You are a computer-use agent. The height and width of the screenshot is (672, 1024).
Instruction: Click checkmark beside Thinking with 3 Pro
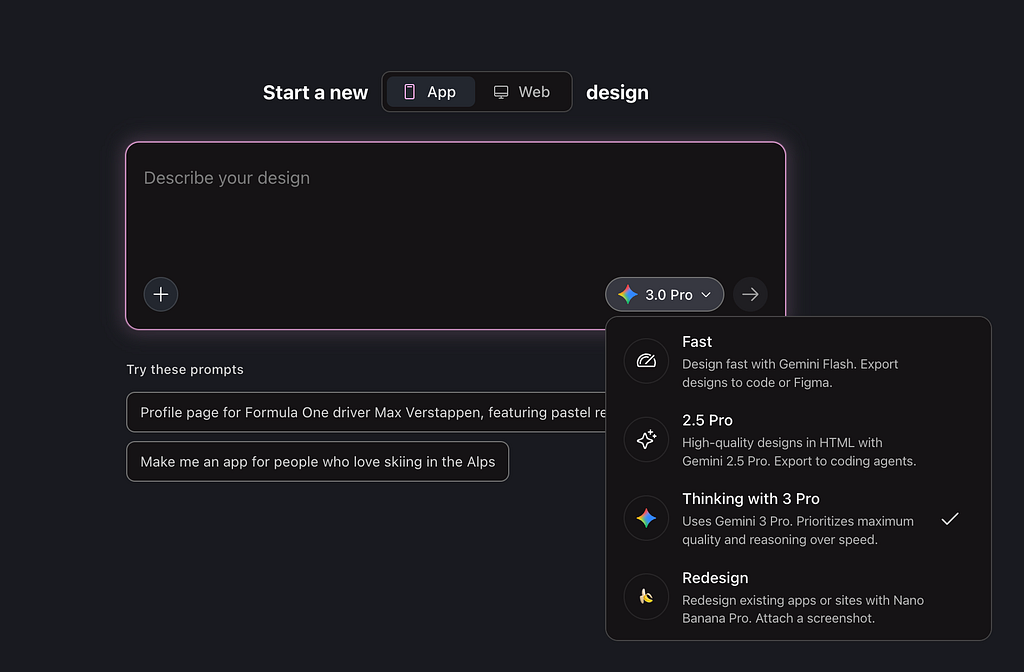click(x=950, y=518)
